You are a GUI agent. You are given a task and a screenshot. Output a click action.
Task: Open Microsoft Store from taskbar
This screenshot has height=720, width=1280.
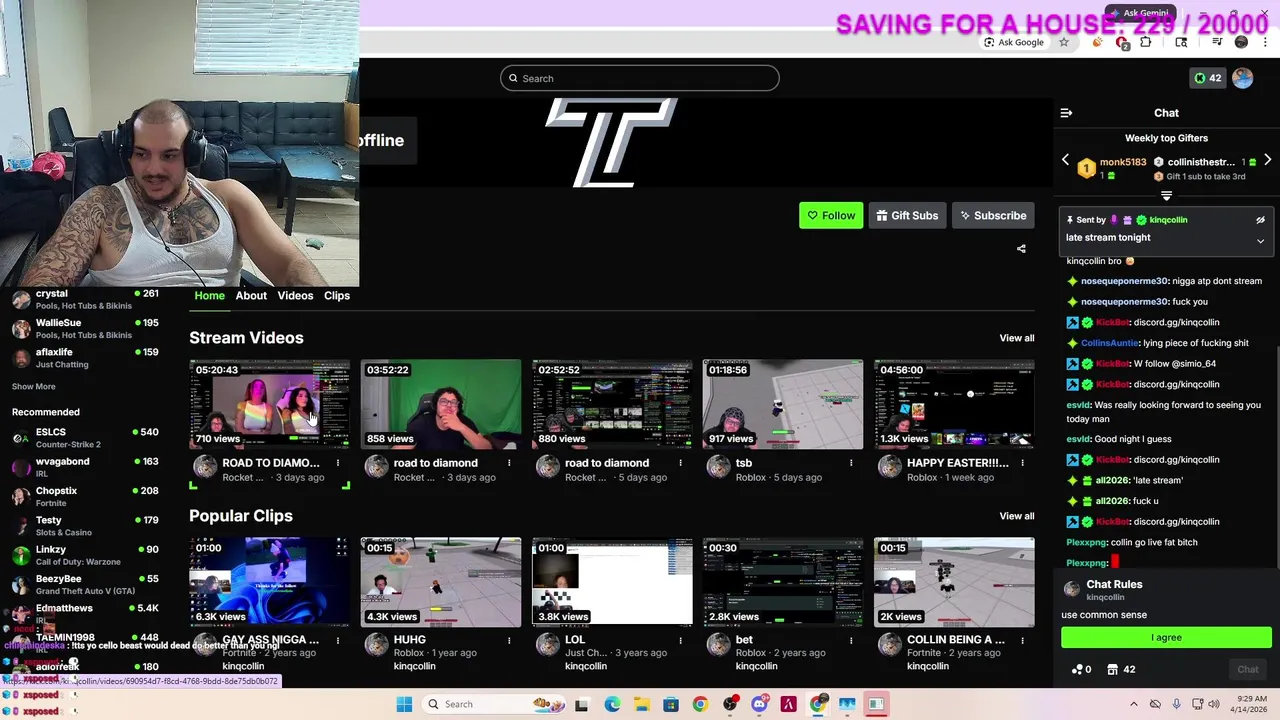click(671, 704)
